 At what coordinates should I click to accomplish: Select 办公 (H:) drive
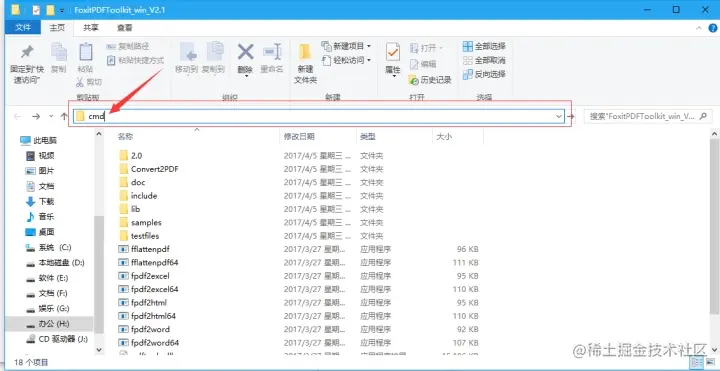[47, 324]
